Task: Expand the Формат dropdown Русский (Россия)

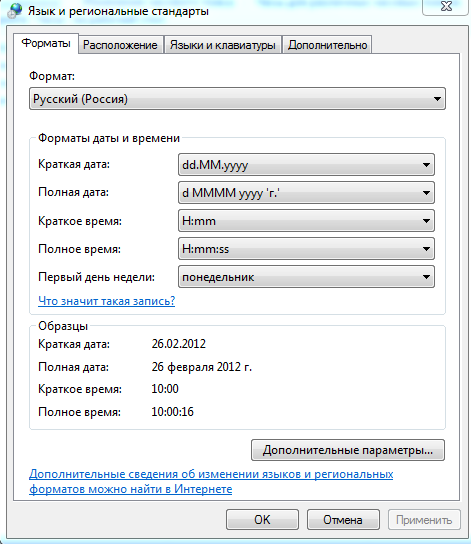Action: pos(237,99)
